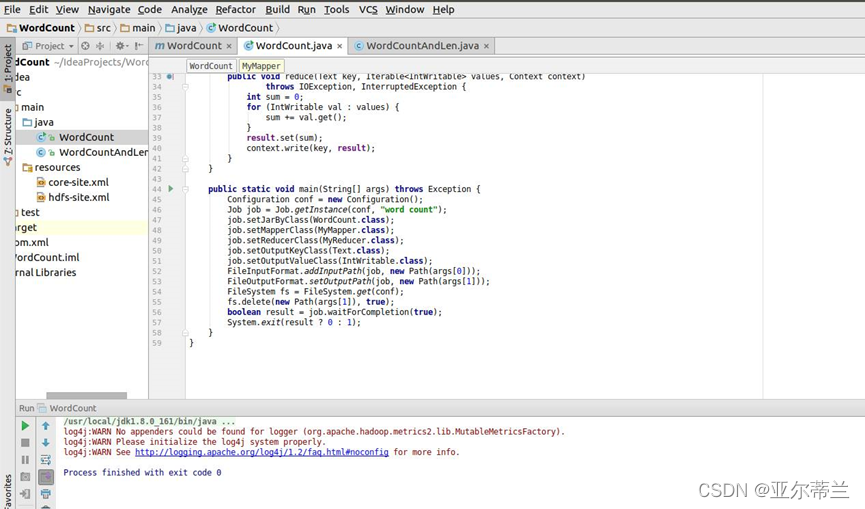865x509 pixels.
Task: Click src breadcrumb in navigation bar
Action: pos(98,28)
